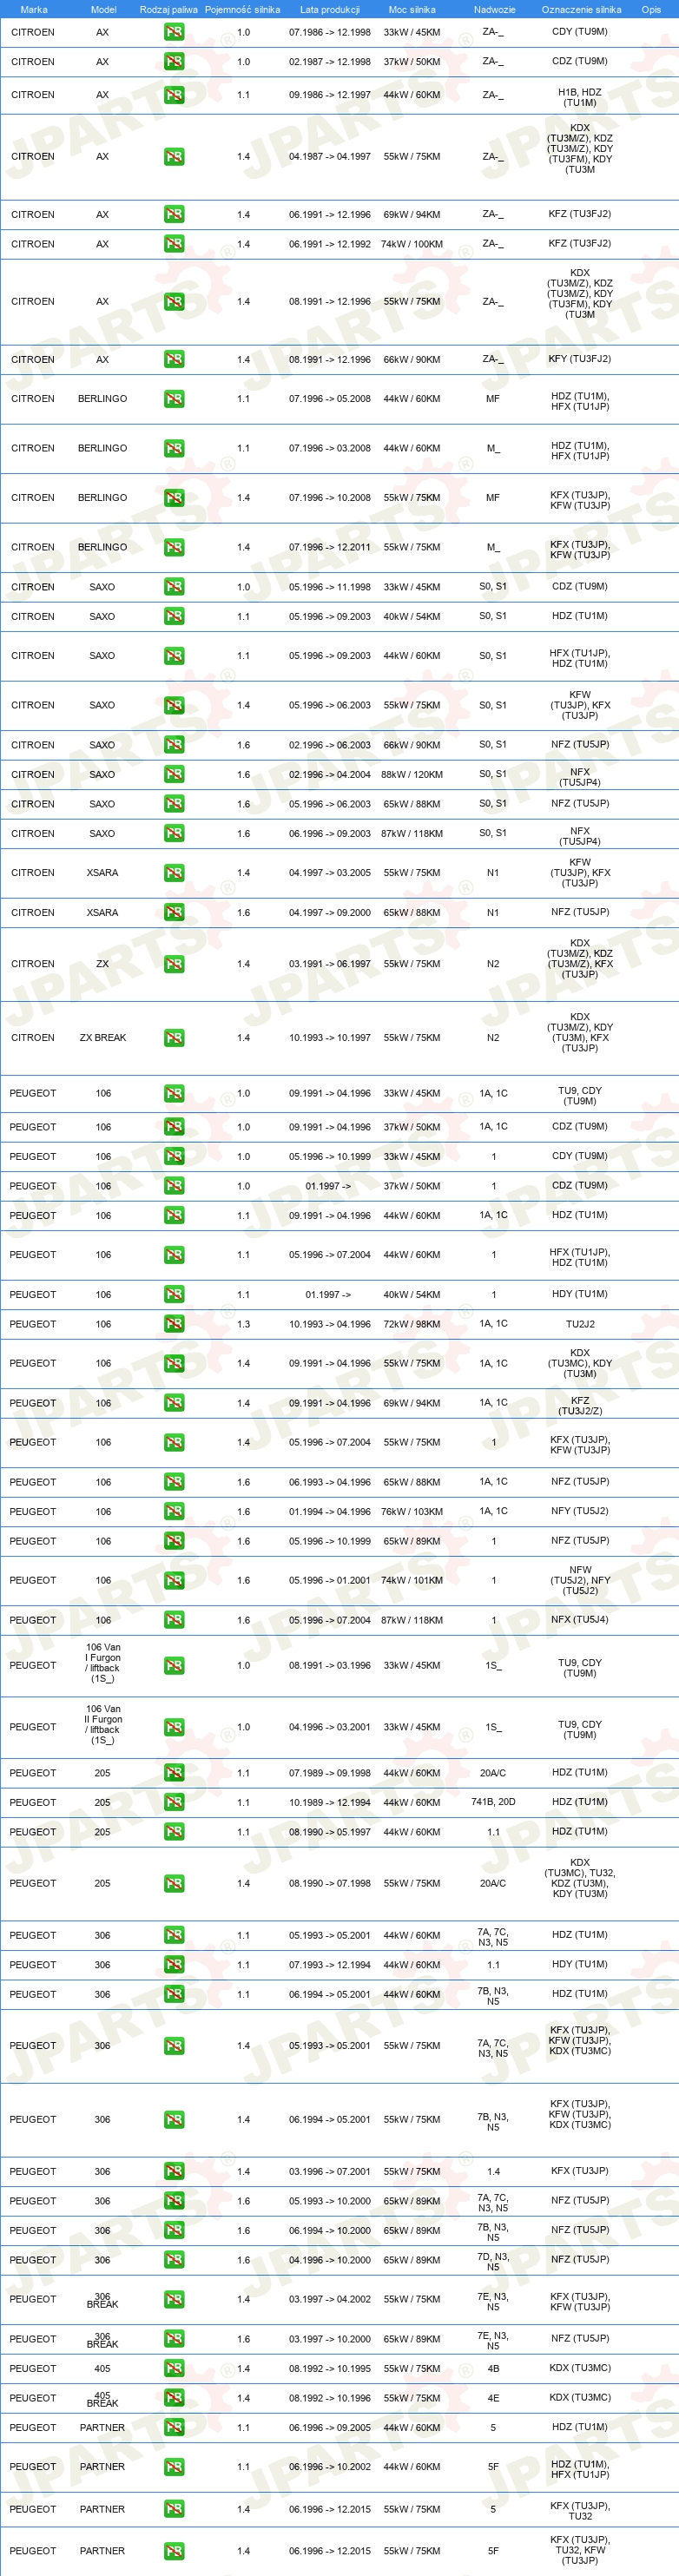Screen dimensions: 679x2576
Task: Click the 08.1992 -> 10.1995 production date cell
Action: point(330,2369)
